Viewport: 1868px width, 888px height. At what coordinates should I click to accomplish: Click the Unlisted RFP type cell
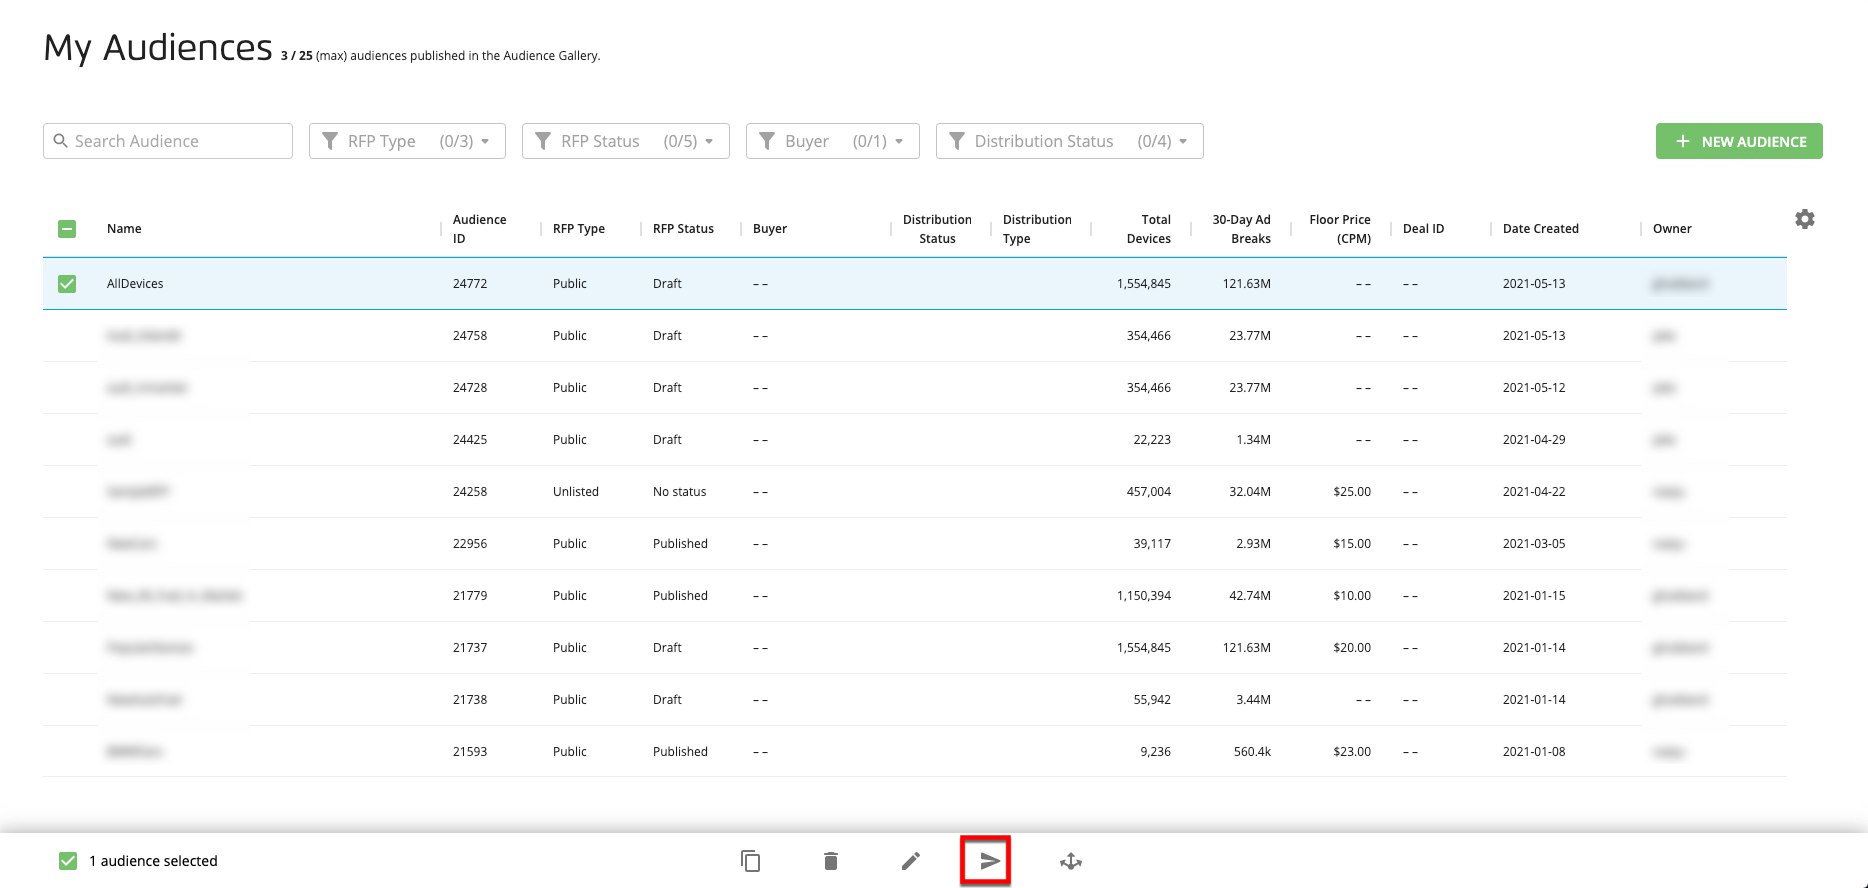pyautogui.click(x=576, y=492)
